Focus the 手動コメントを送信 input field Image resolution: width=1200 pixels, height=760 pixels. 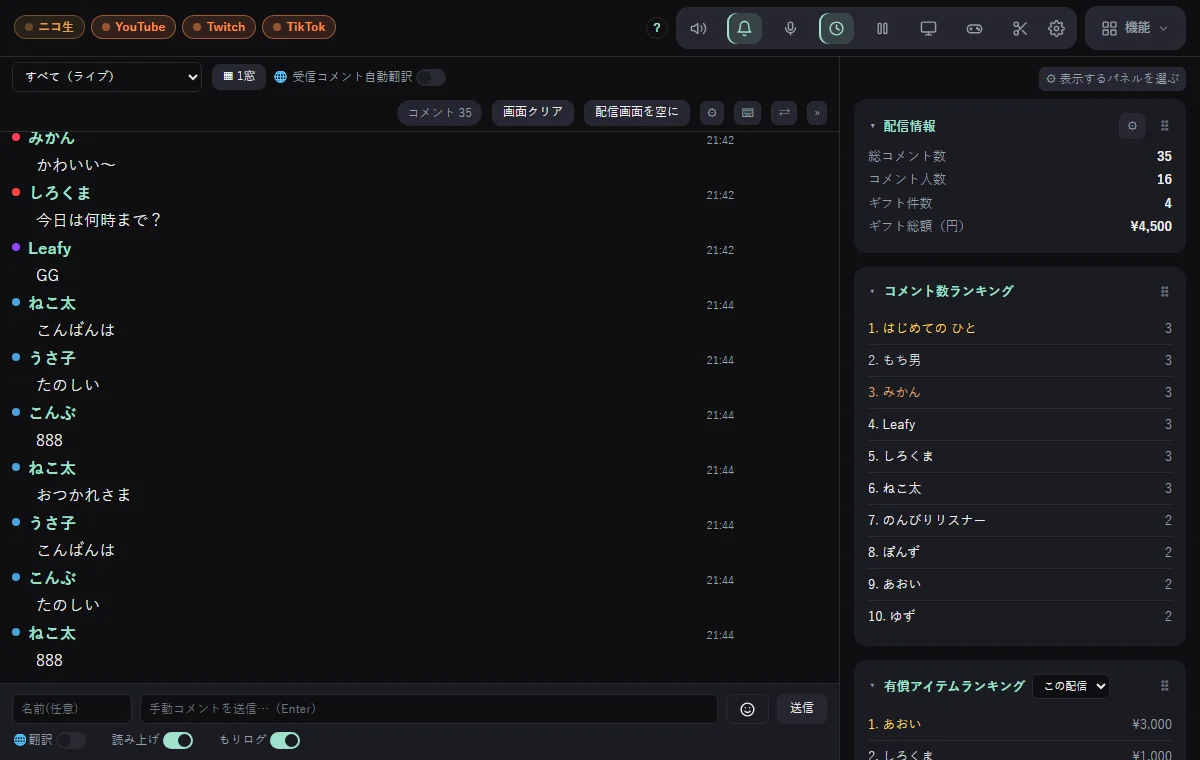tap(429, 708)
